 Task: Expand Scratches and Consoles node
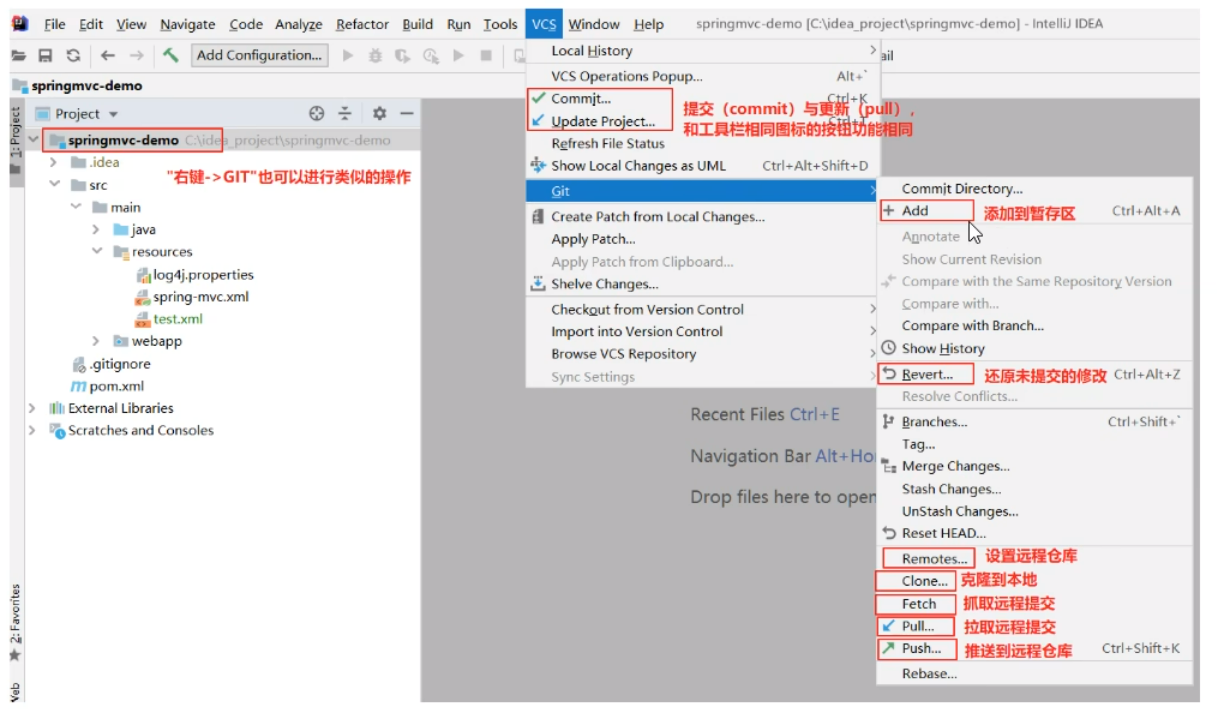(33, 431)
